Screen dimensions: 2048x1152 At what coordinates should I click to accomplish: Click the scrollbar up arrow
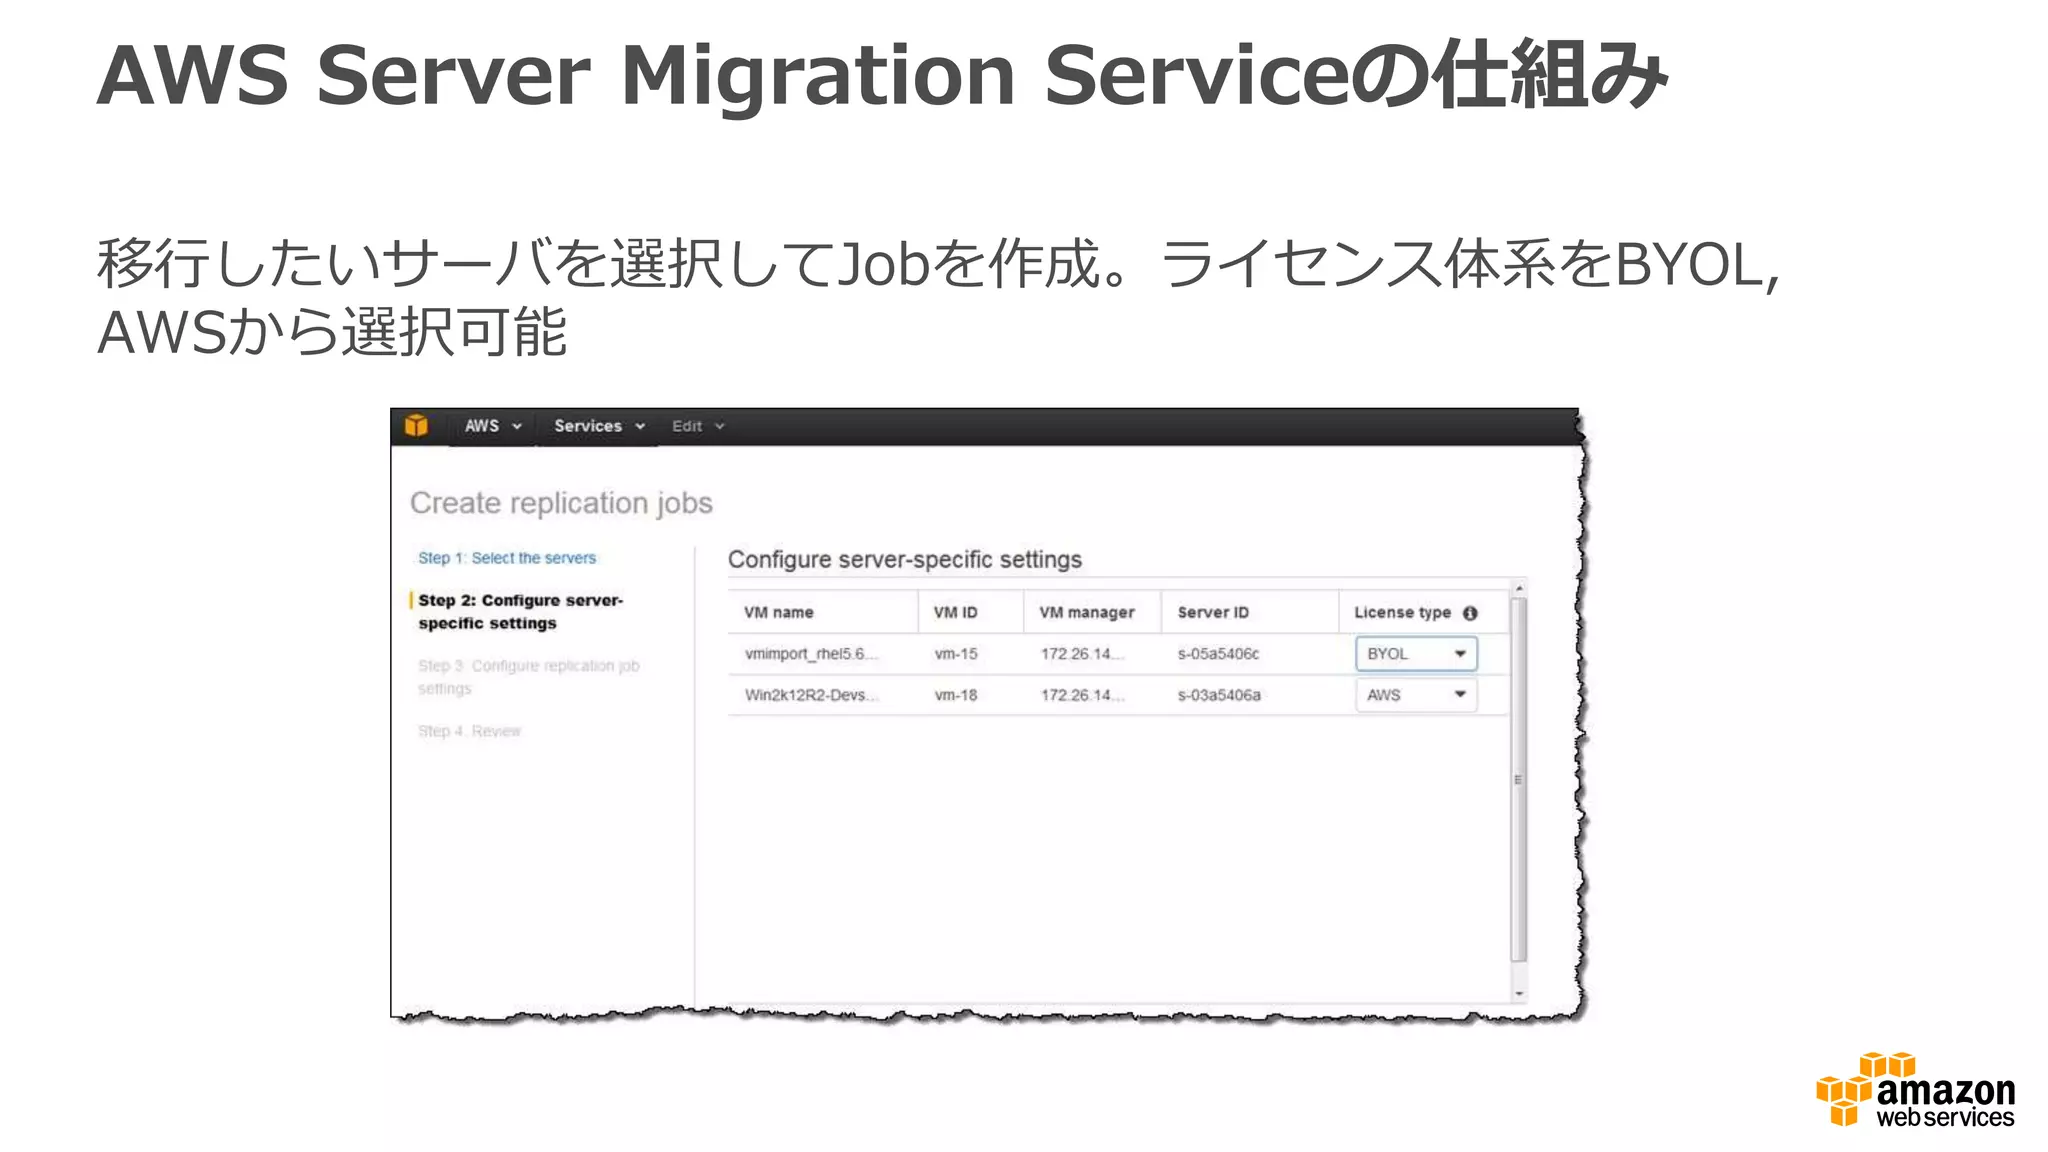(1519, 589)
